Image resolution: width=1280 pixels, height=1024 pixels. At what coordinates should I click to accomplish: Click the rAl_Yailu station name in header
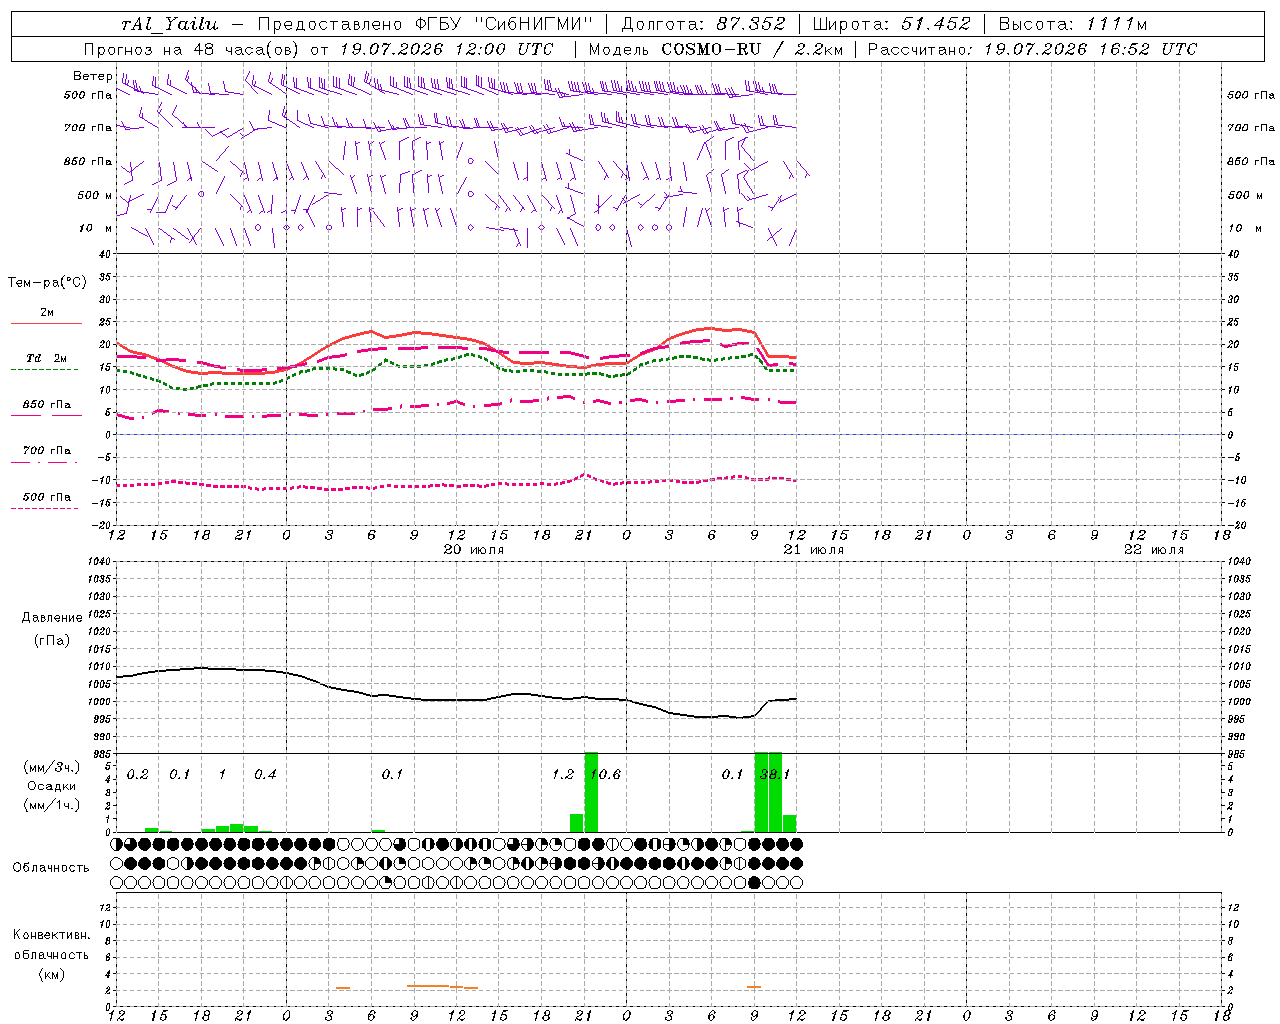169,24
